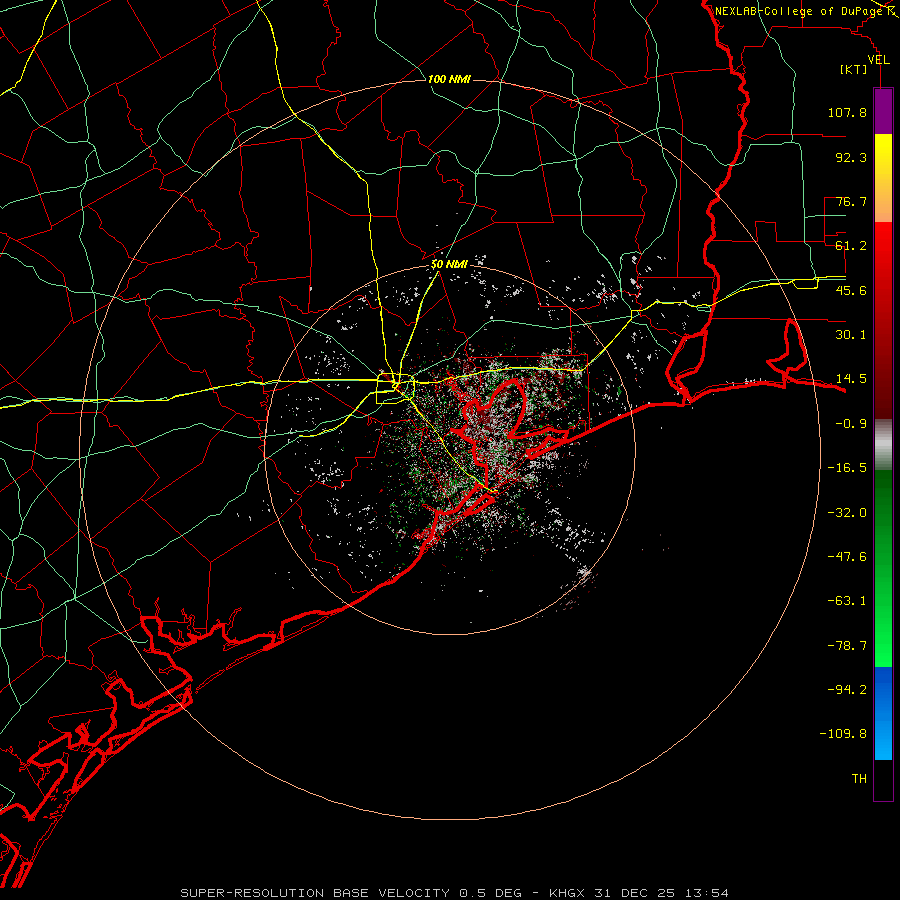Select the 61.2 velocity scale value

[851, 246]
